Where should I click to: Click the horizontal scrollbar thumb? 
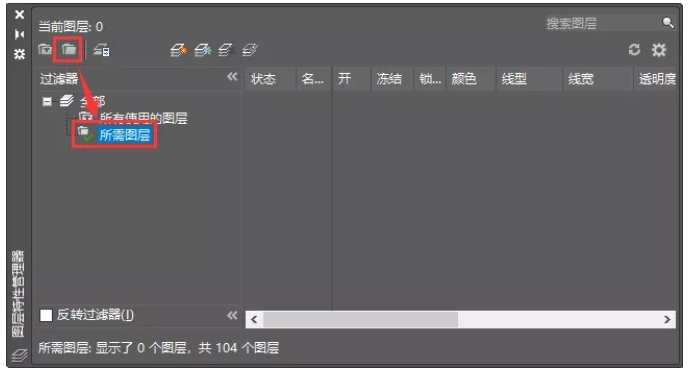click(x=360, y=320)
